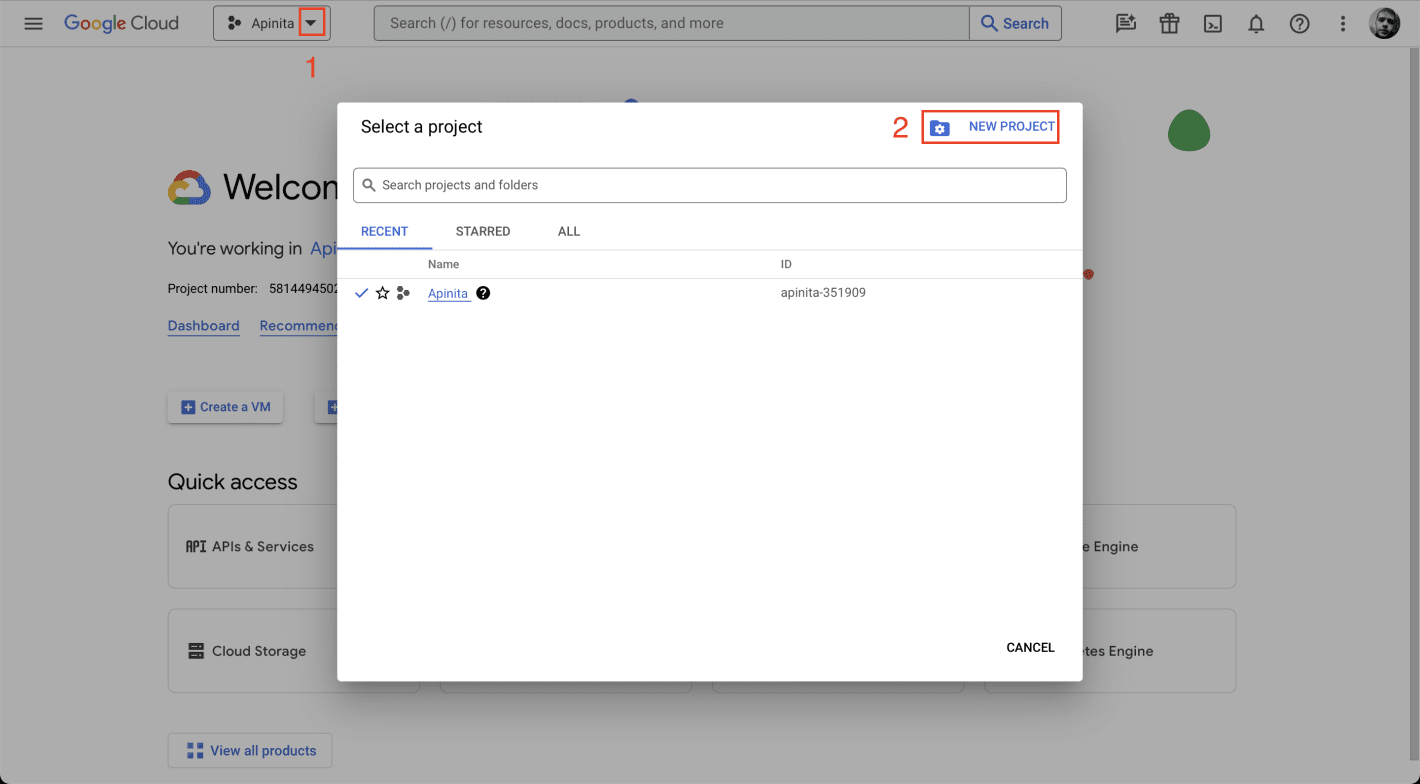The width and height of the screenshot is (1420, 784).
Task: Click the Search projects and folders field
Action: click(710, 185)
